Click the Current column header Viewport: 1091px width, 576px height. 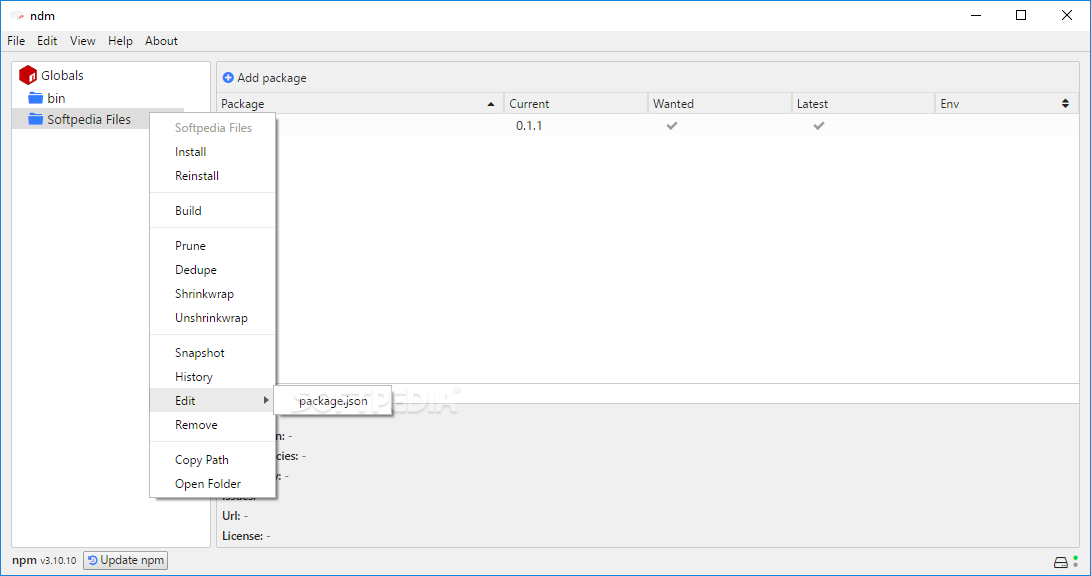(x=575, y=104)
